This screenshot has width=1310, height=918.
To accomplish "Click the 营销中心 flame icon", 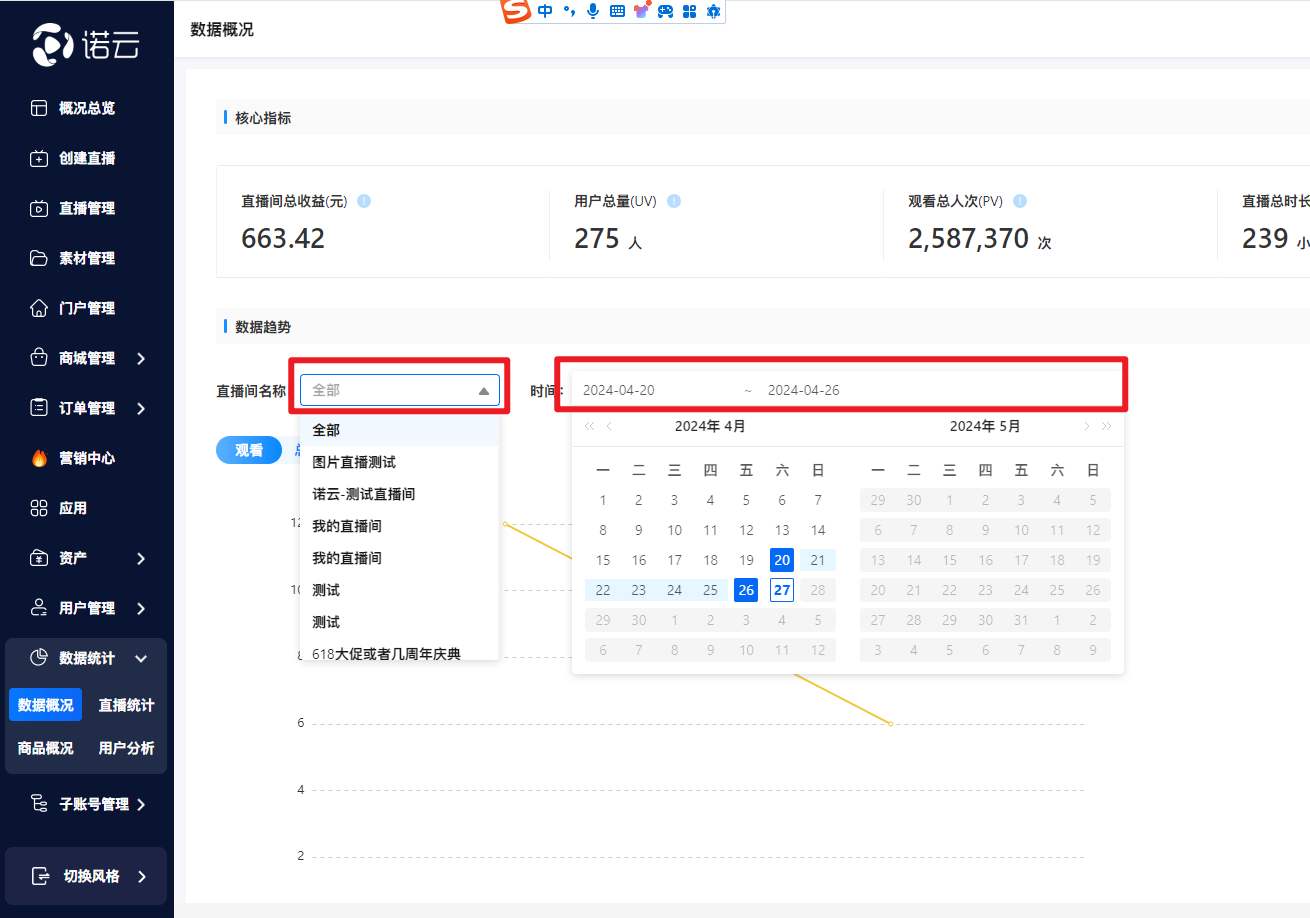I will pos(39,458).
